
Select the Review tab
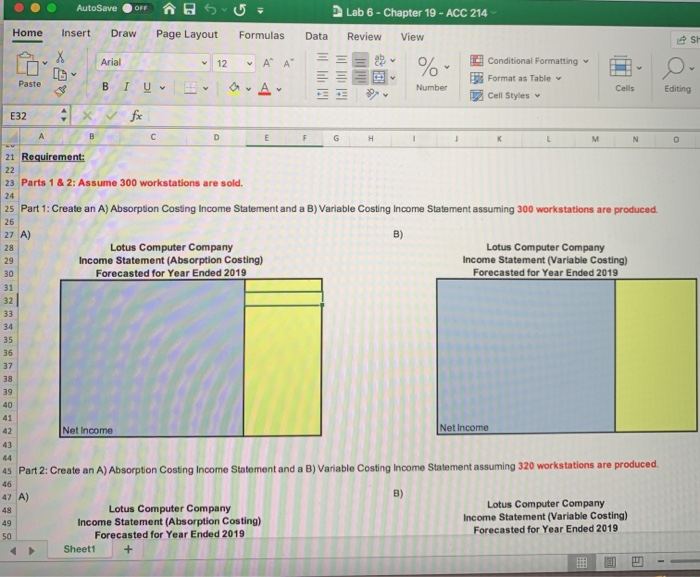point(364,37)
